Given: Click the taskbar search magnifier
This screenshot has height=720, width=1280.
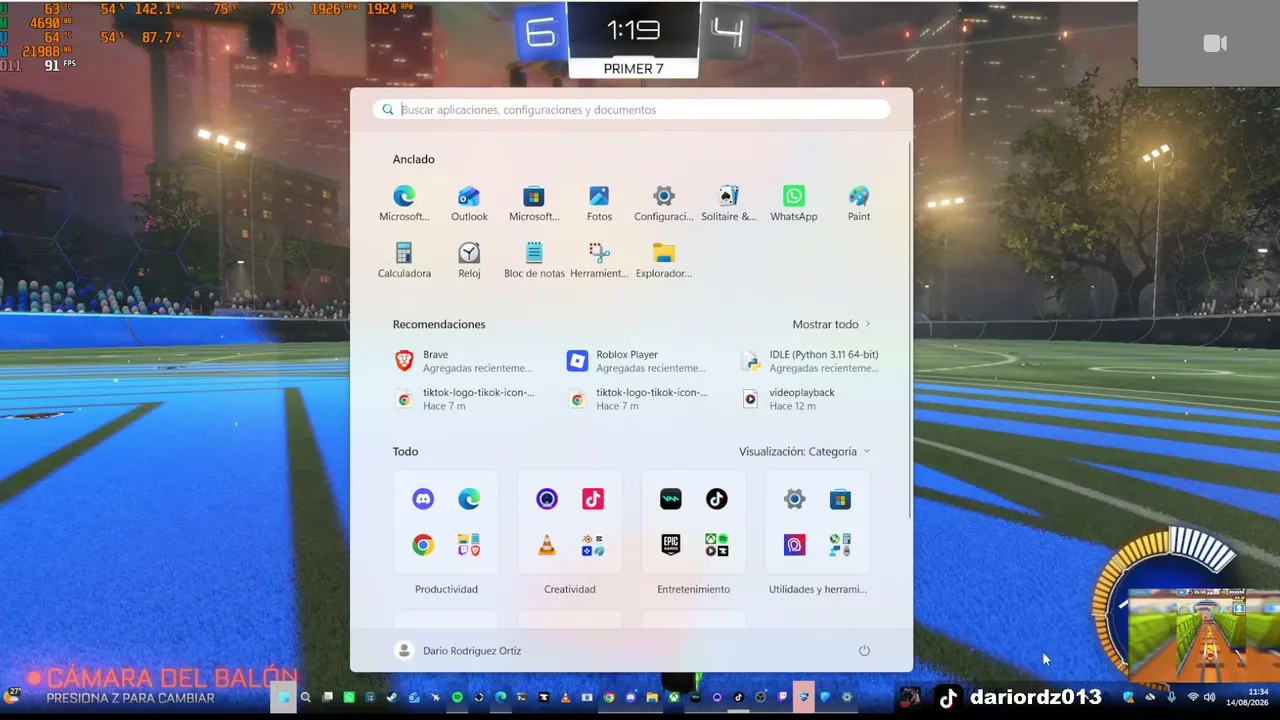Looking at the screenshot, I should [x=306, y=697].
